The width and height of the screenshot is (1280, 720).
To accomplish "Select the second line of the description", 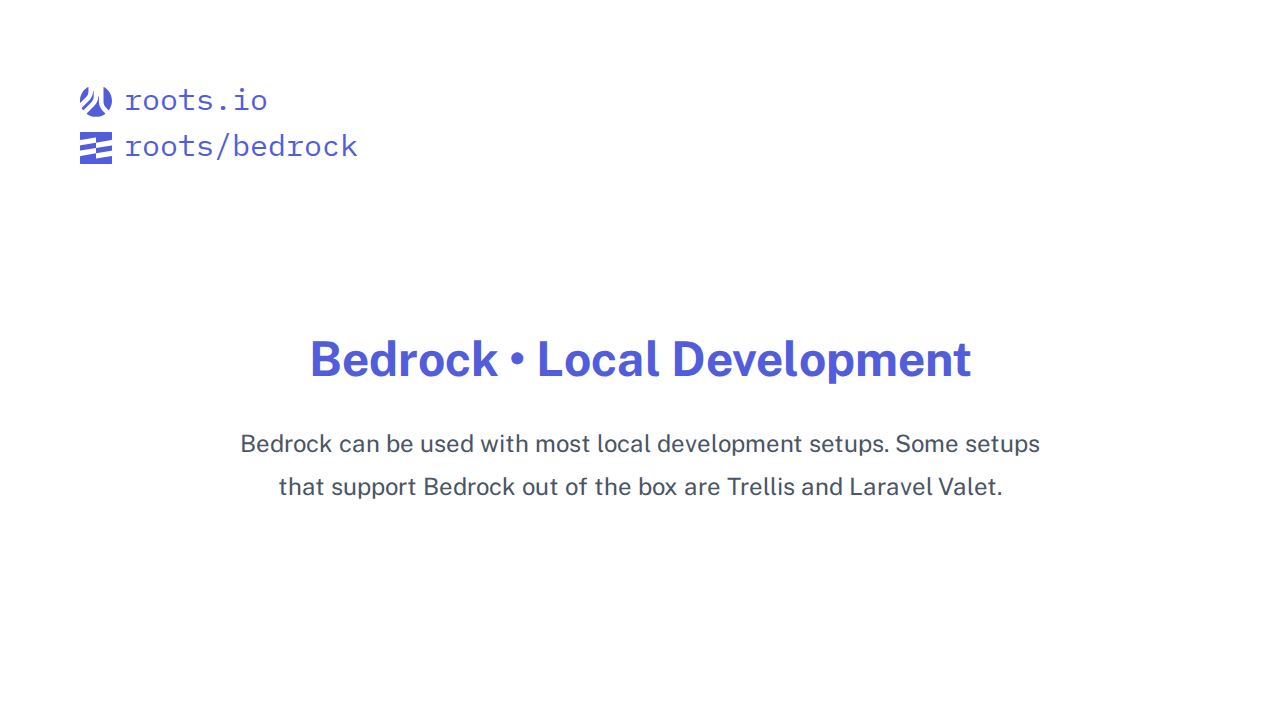I will 640,487.
